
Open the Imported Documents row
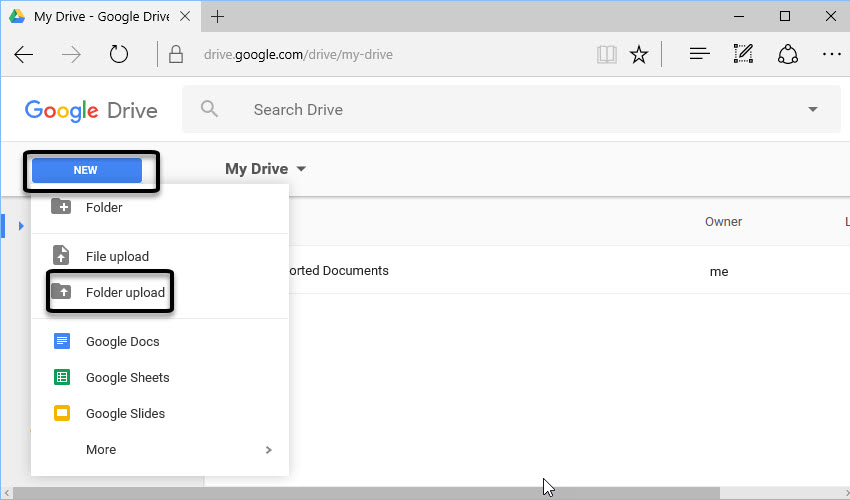(x=569, y=271)
